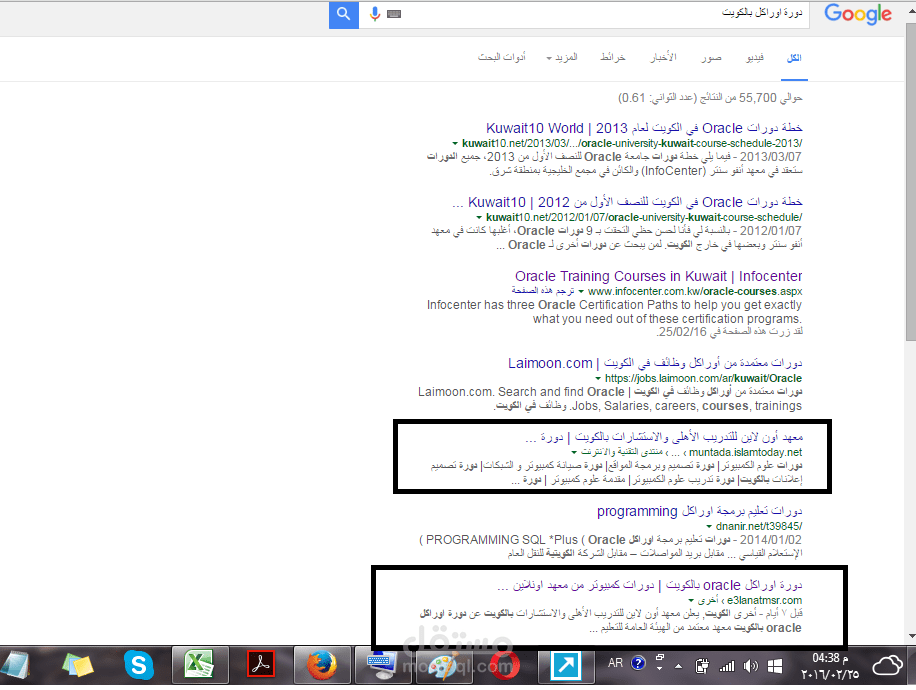Switch to the خرائط (Maps) tab
This screenshot has height=690, width=916.
click(613, 57)
